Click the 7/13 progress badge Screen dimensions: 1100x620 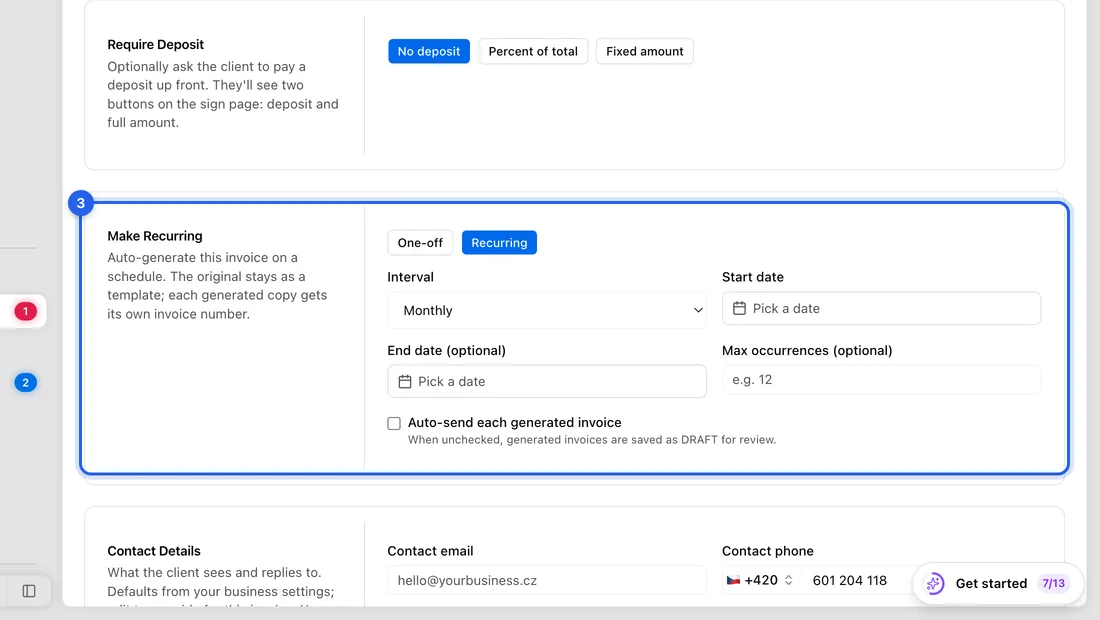[1054, 584]
